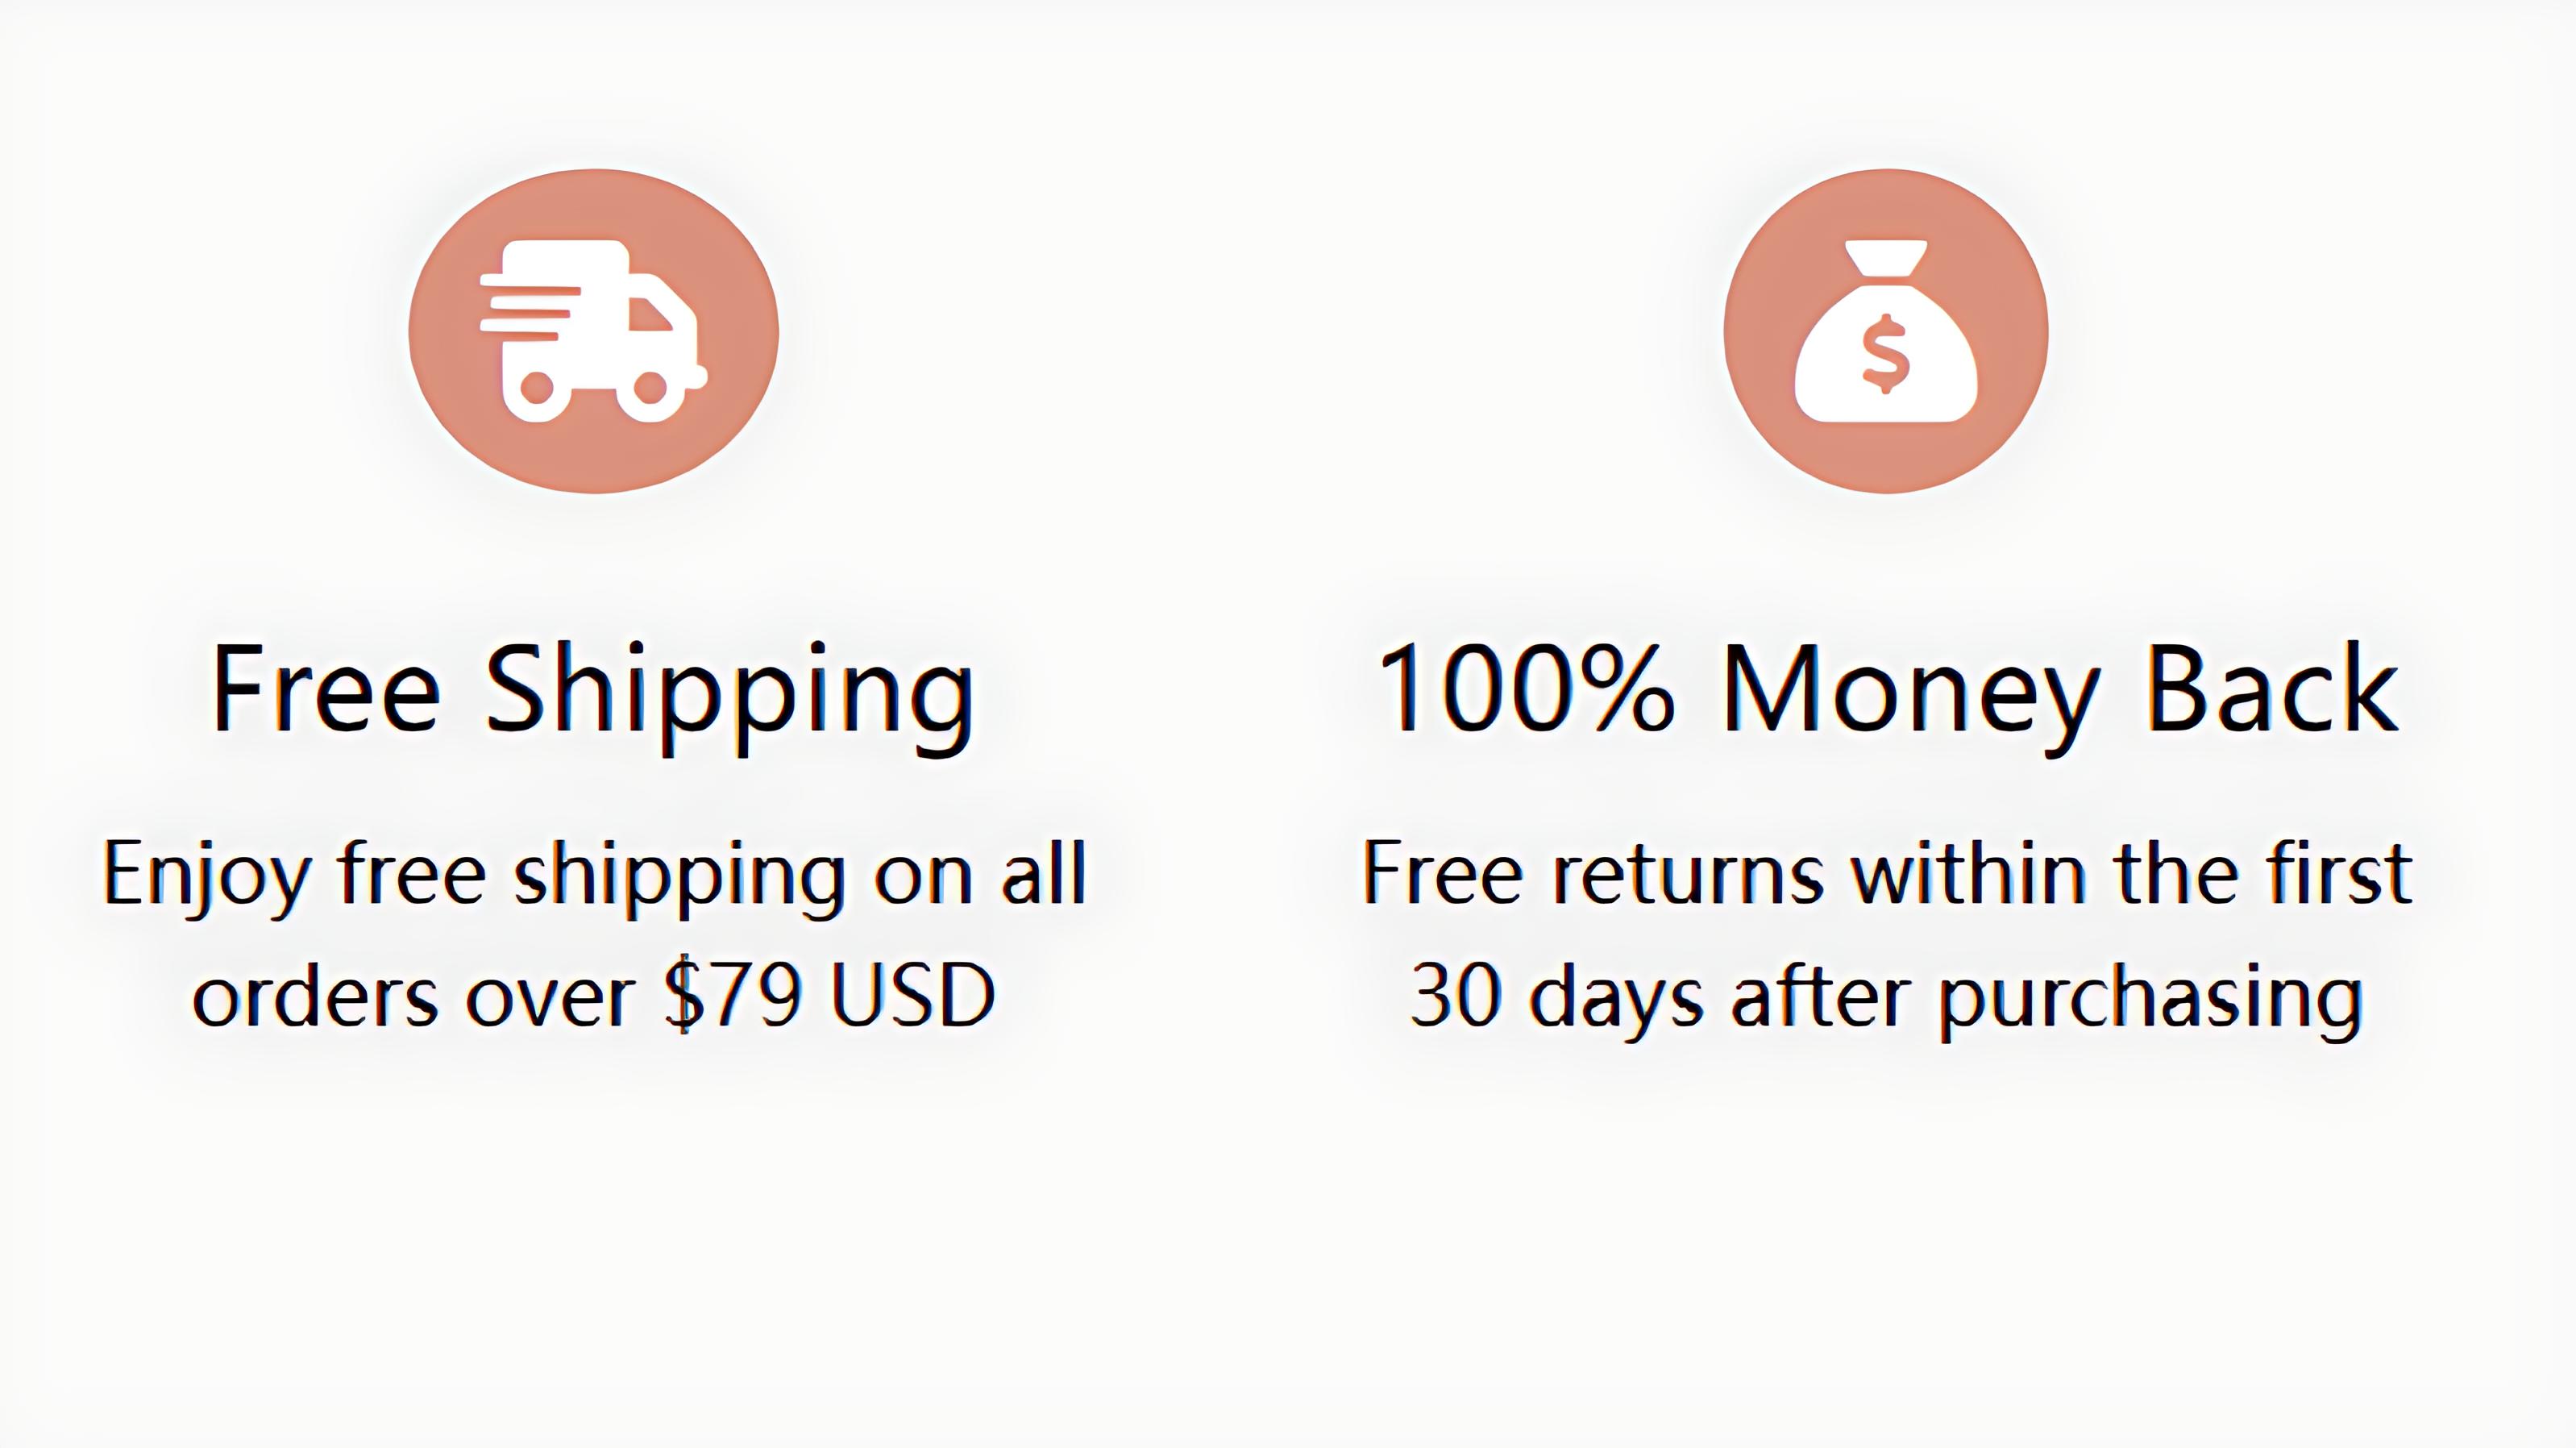Click the word "Shipping" in the heading

[729, 692]
